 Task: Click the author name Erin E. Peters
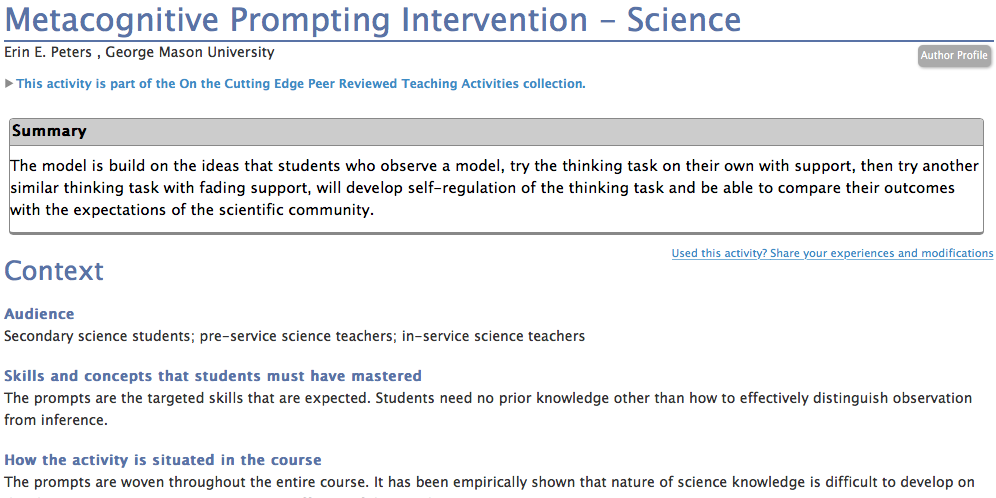tap(48, 52)
